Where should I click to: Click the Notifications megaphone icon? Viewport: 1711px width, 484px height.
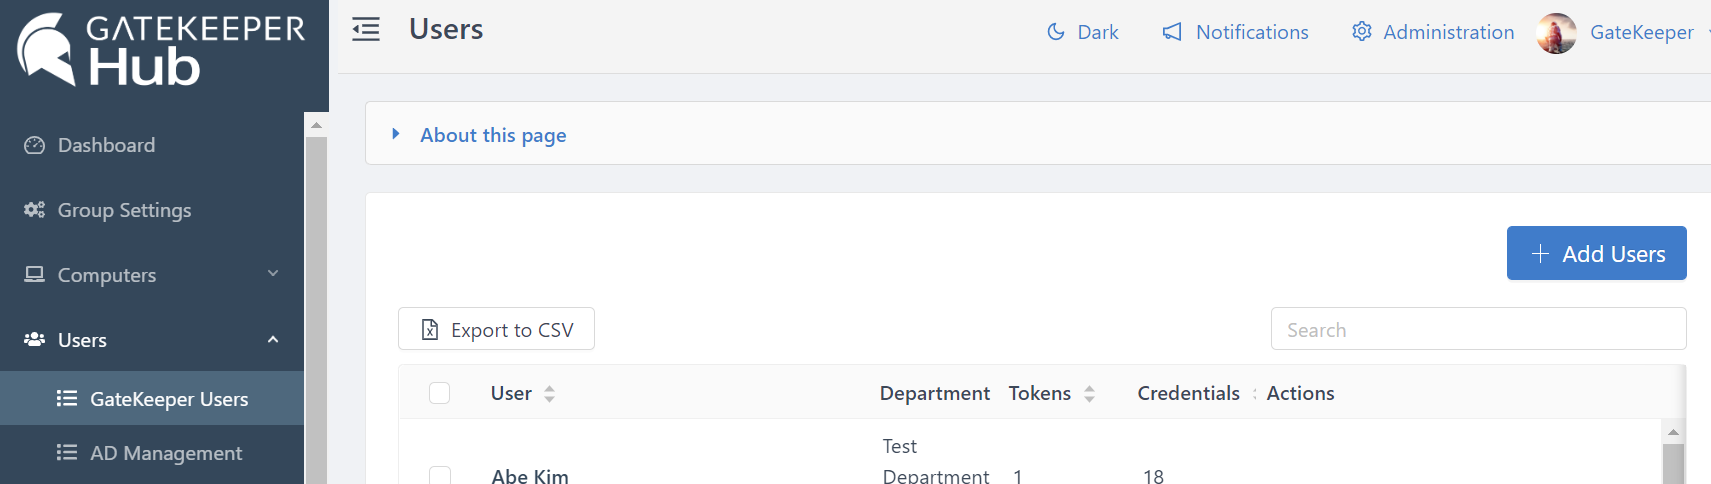(x=1172, y=32)
